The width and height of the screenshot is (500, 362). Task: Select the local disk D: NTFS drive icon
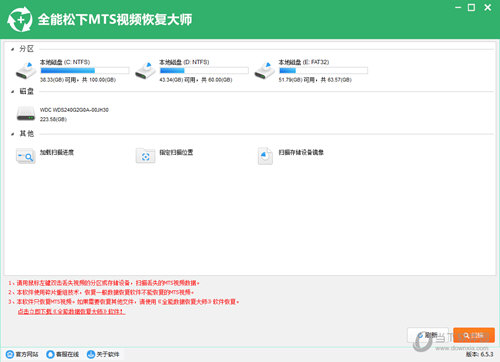145,71
